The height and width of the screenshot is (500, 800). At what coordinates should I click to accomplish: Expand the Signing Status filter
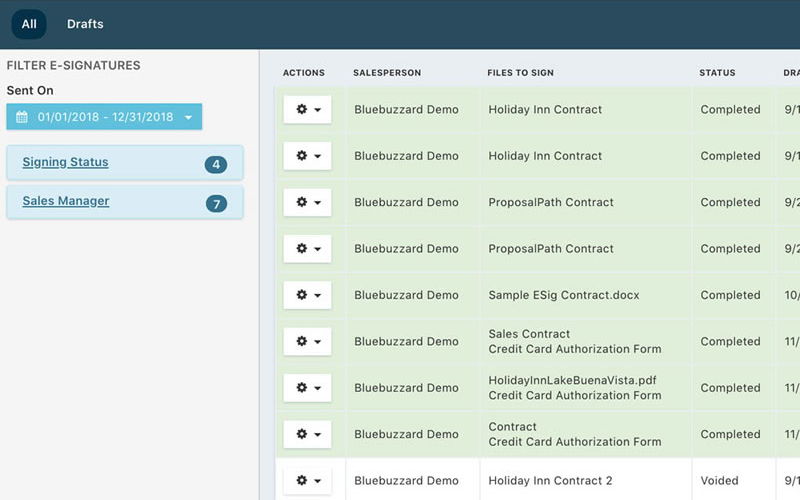[66, 162]
